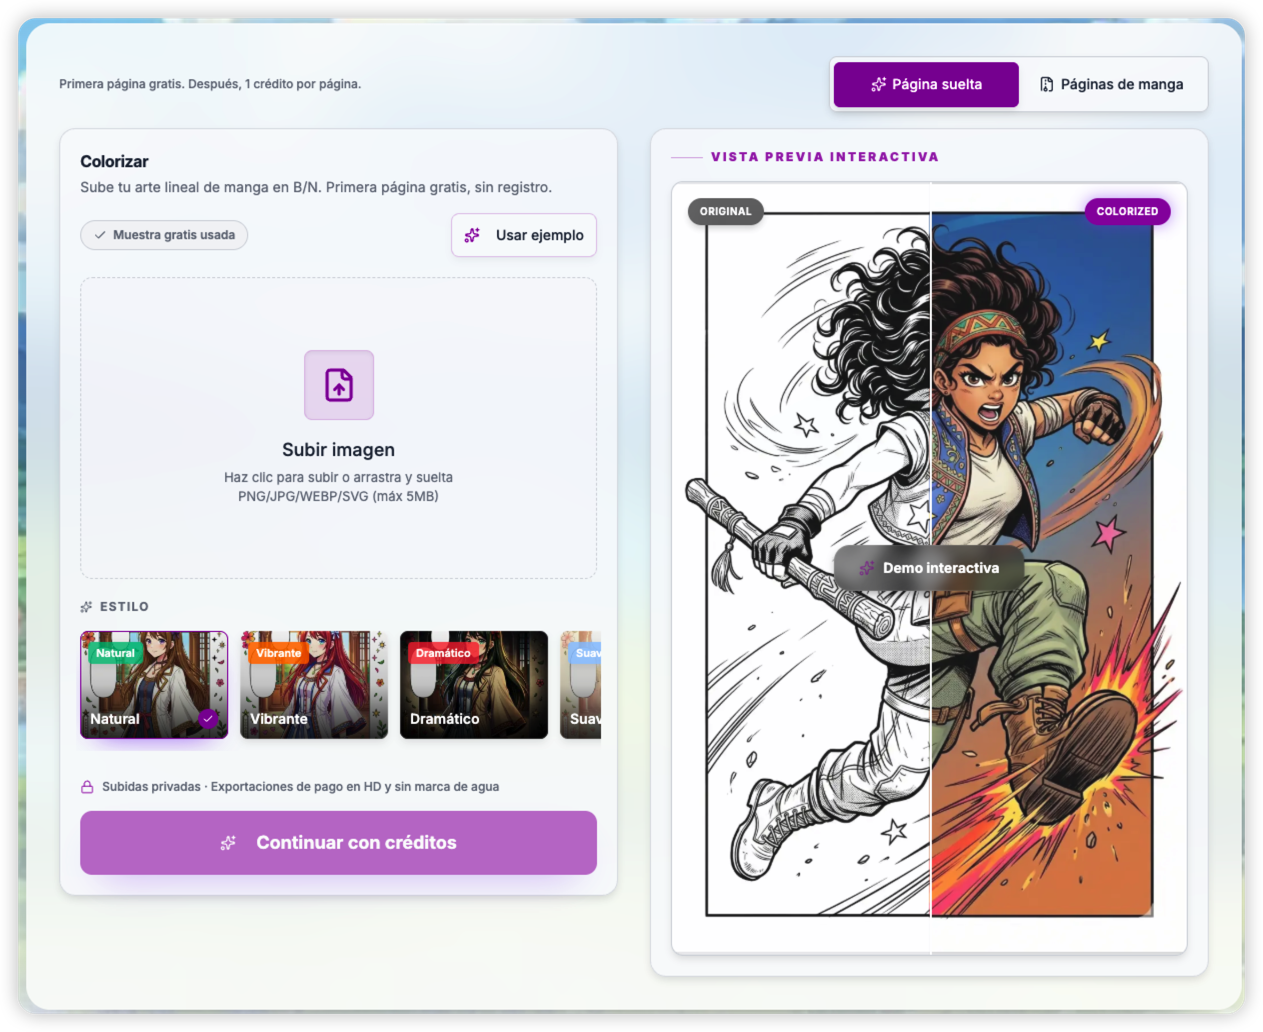Click the sparkle icon in Usar ejemplo

pos(472,235)
